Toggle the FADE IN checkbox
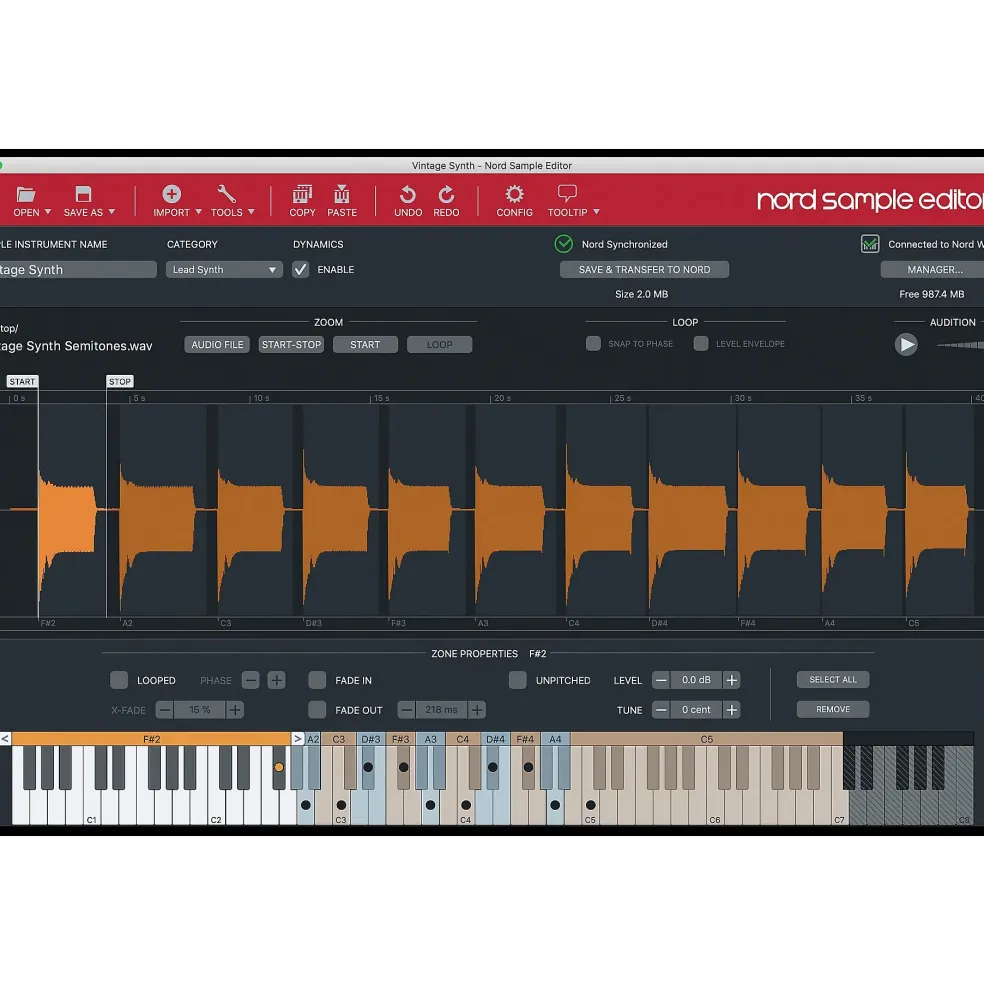 click(317, 680)
